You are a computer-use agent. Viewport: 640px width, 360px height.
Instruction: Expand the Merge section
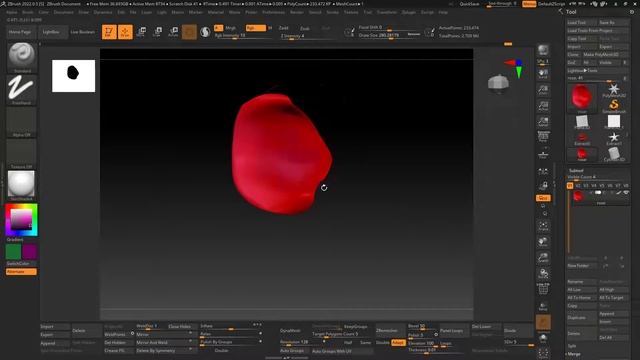click(574, 354)
